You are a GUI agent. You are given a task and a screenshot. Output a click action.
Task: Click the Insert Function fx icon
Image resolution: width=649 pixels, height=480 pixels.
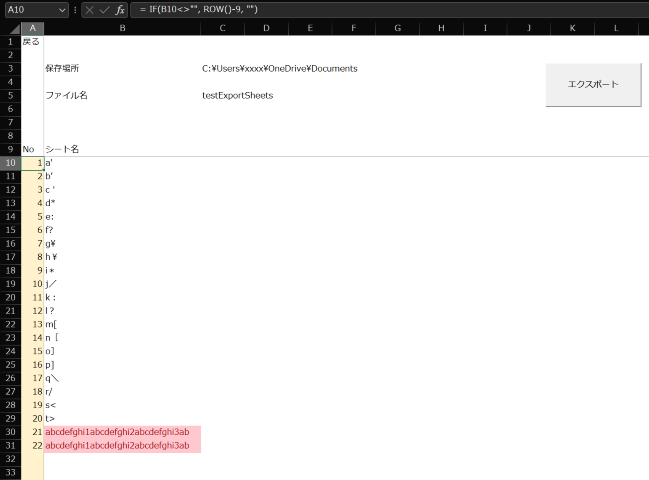click(120, 10)
